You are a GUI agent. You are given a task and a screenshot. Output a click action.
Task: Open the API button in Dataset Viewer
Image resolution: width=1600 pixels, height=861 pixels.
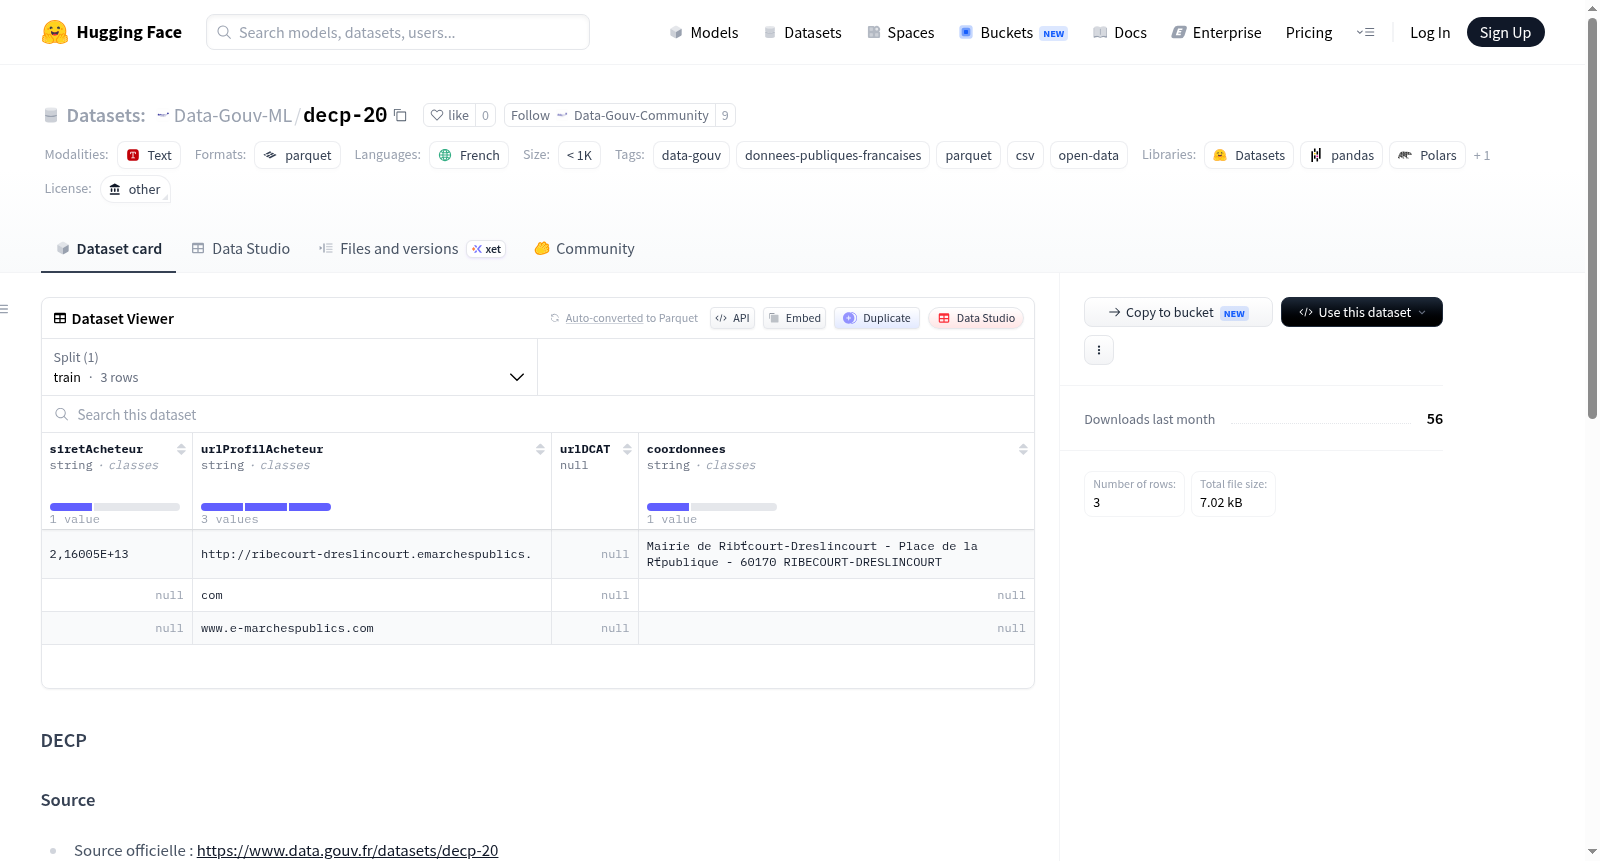point(732,318)
